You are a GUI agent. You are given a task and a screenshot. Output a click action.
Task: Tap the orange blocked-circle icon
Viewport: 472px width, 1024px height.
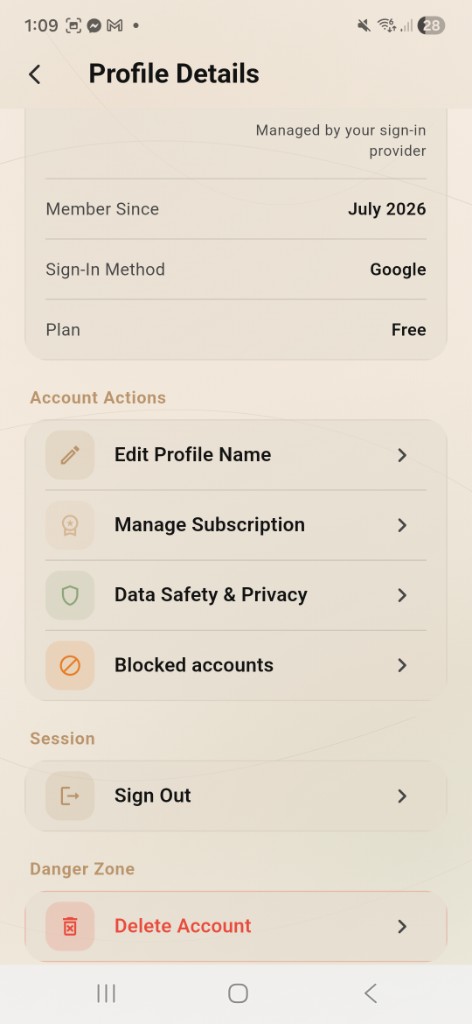(x=70, y=665)
